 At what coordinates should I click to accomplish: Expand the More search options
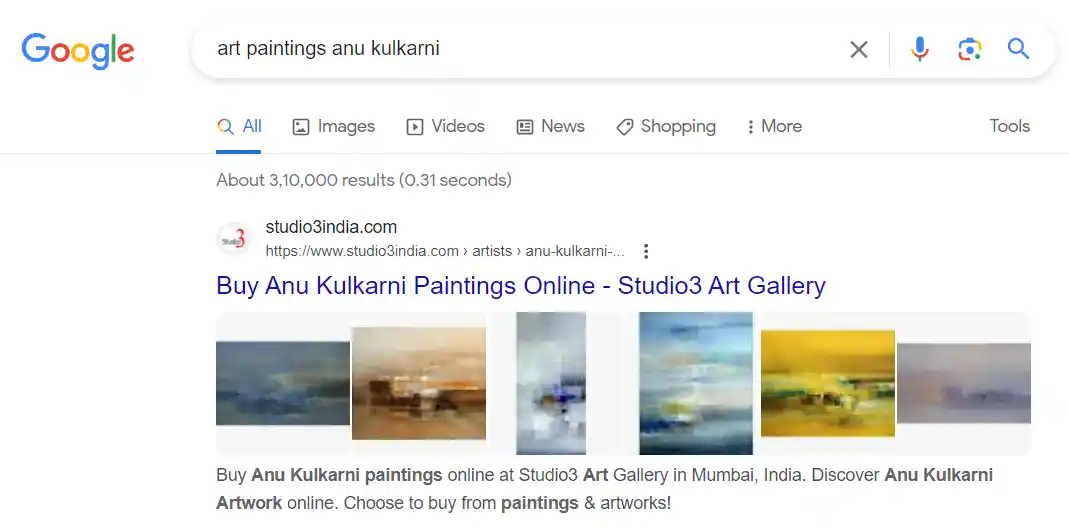774,126
